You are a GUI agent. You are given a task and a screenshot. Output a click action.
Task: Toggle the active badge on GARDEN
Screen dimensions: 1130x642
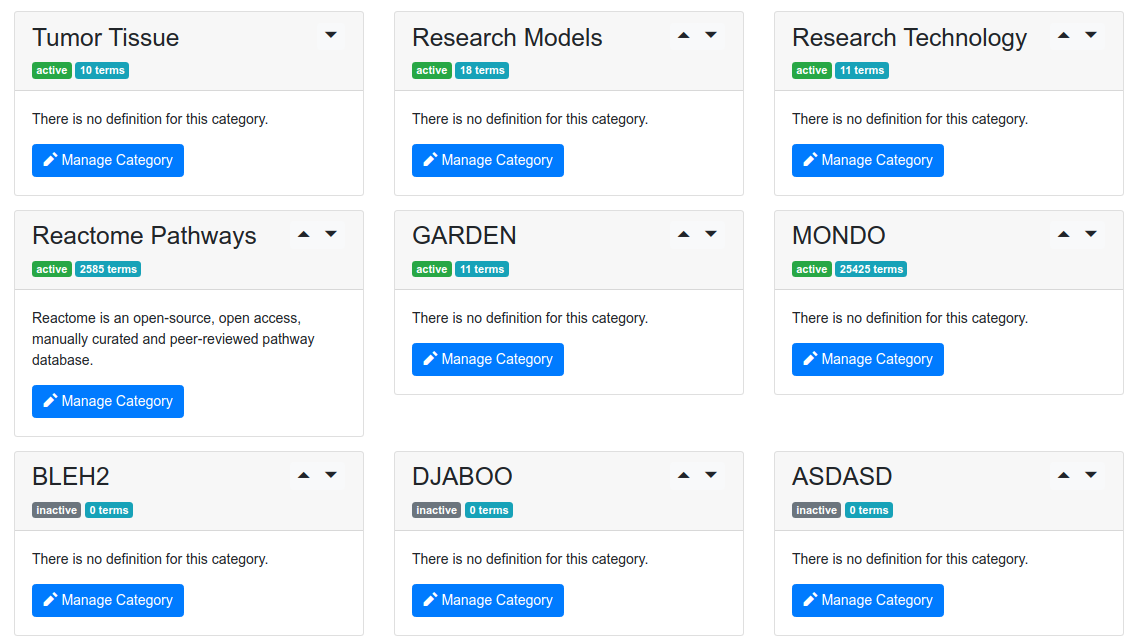pos(431,269)
